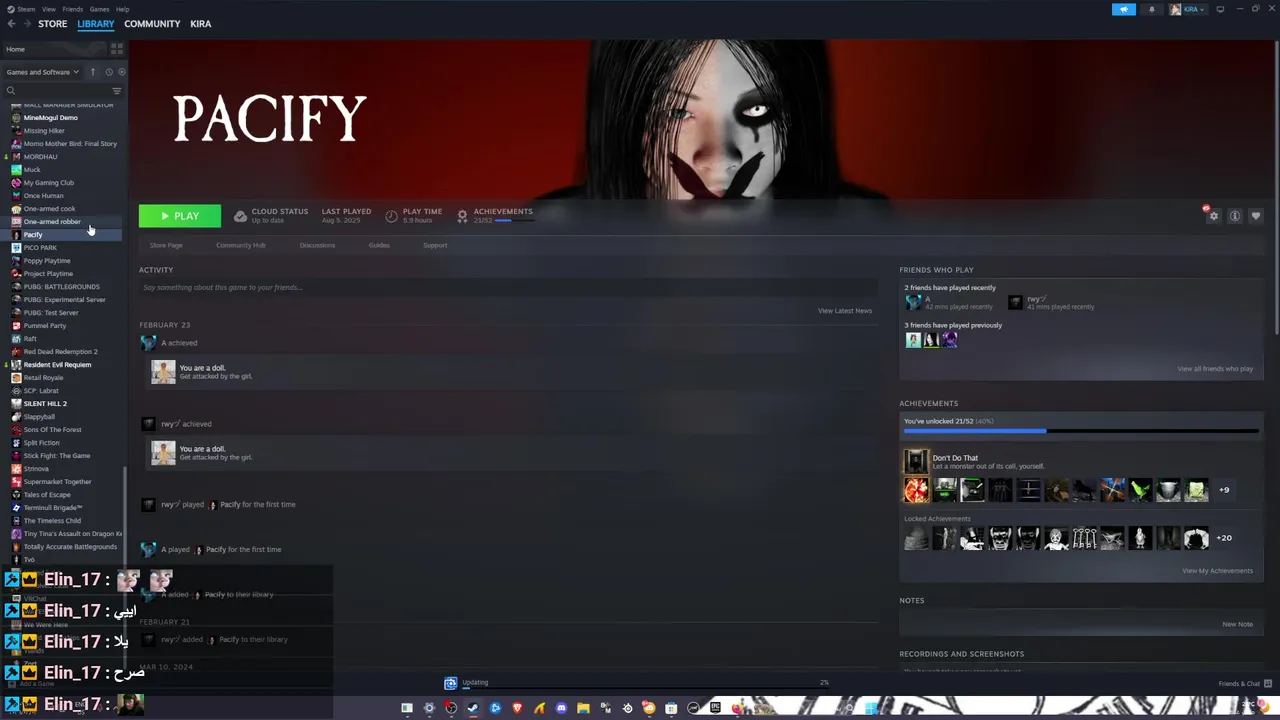Open friend A's avatar in recently played

(x=913, y=302)
